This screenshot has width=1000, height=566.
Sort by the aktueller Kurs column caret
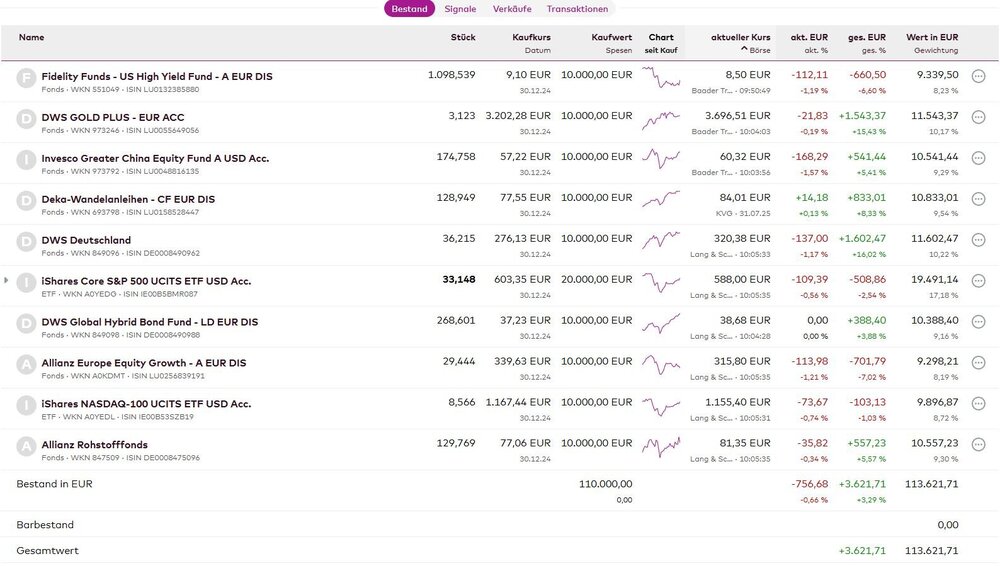pyautogui.click(x=744, y=49)
